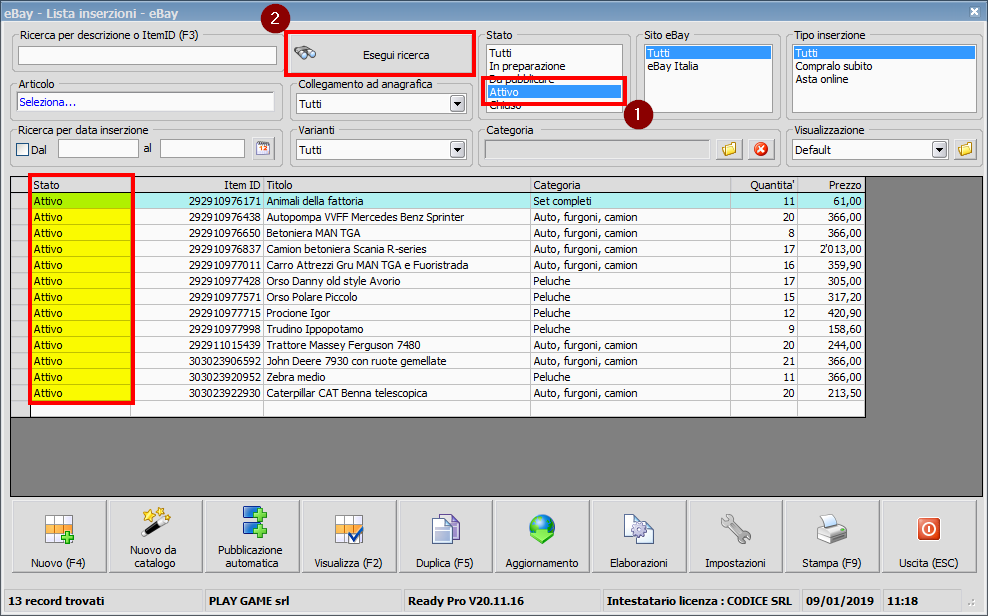Click Item ID 292910976171 cell
Image resolution: width=988 pixels, height=616 pixels.
click(197, 202)
